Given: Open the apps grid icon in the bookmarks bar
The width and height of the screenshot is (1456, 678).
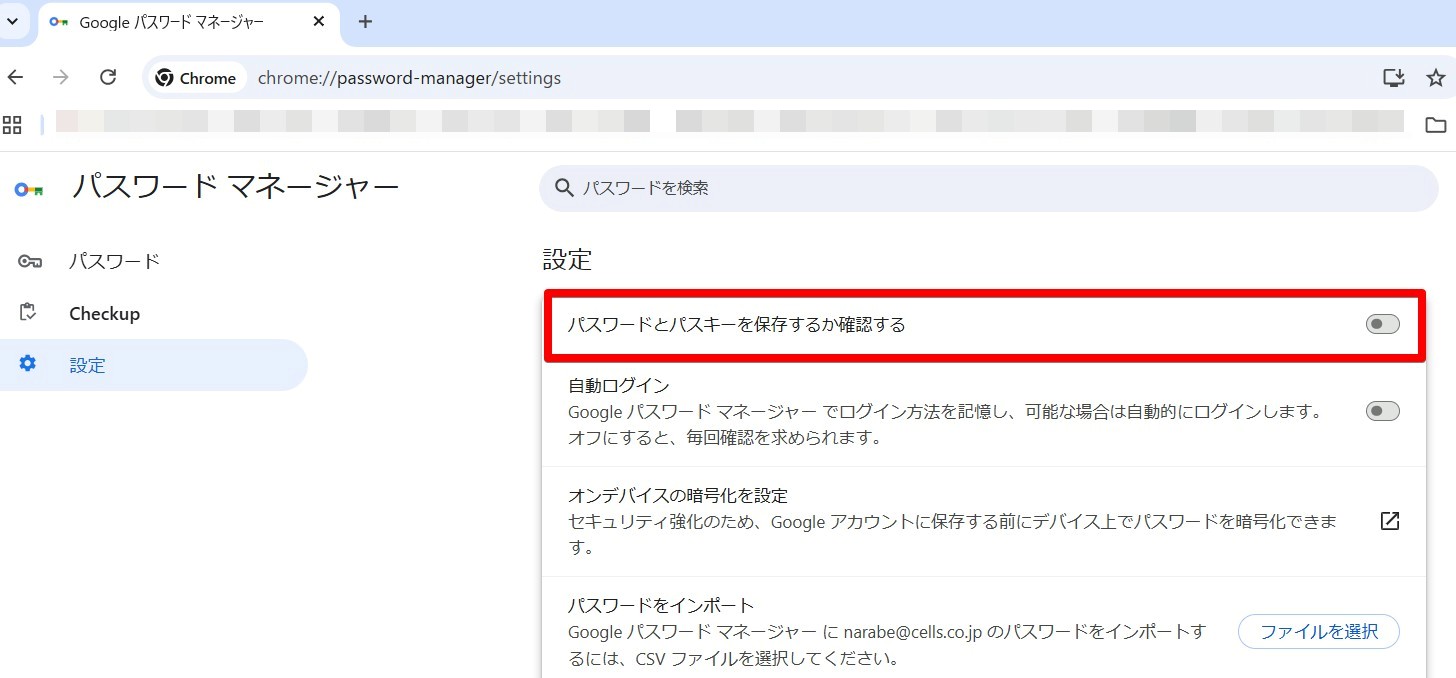Looking at the screenshot, I should point(12,125).
